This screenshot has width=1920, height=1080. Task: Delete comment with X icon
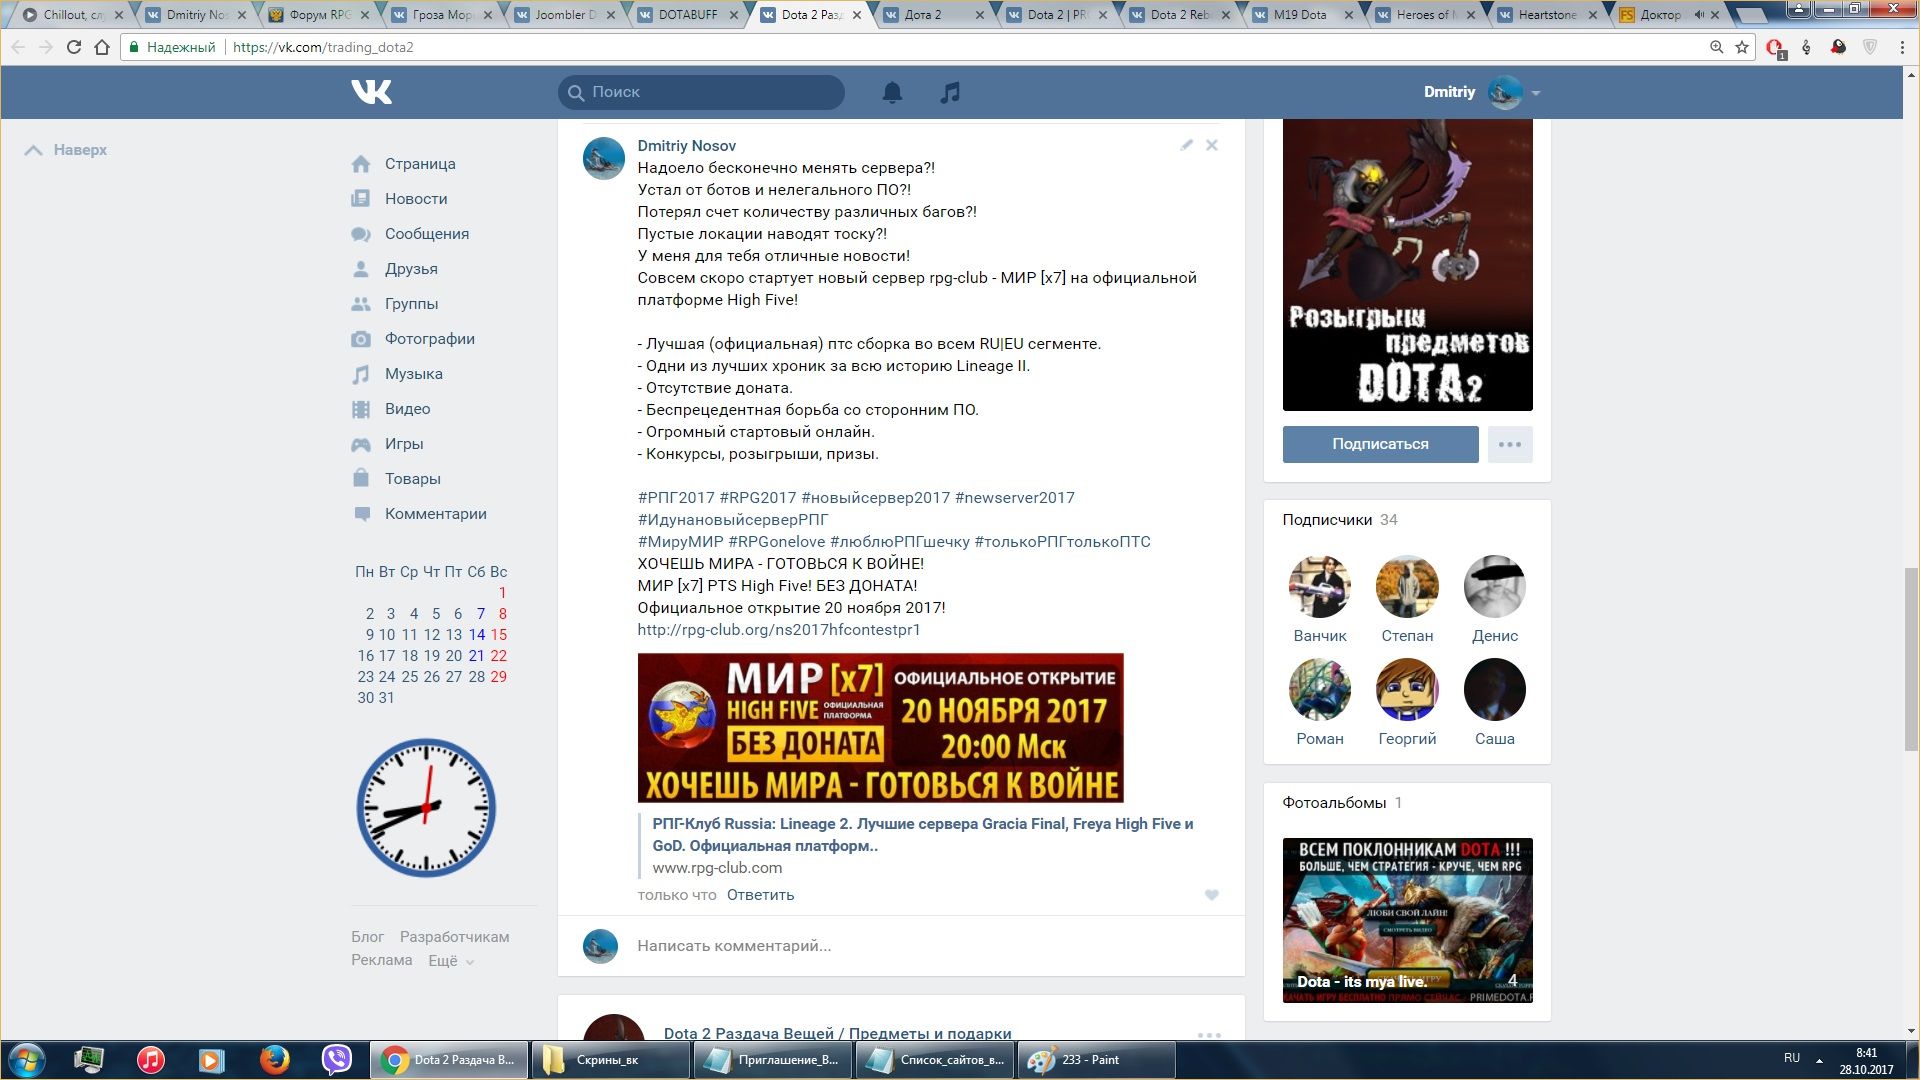(1211, 145)
